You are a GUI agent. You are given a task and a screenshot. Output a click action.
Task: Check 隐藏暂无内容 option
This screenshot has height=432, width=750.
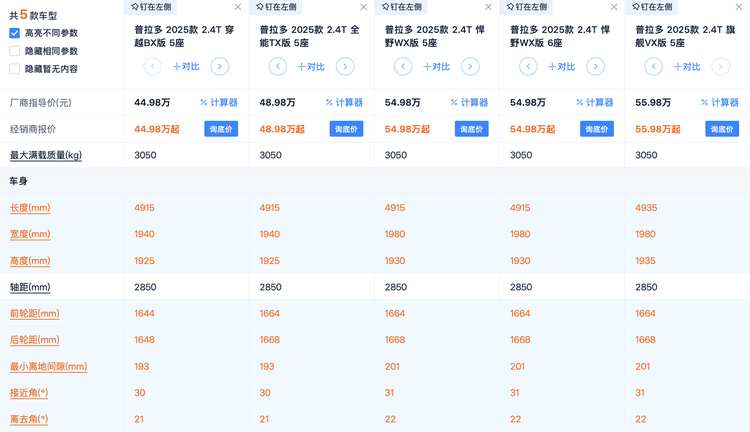pos(14,69)
